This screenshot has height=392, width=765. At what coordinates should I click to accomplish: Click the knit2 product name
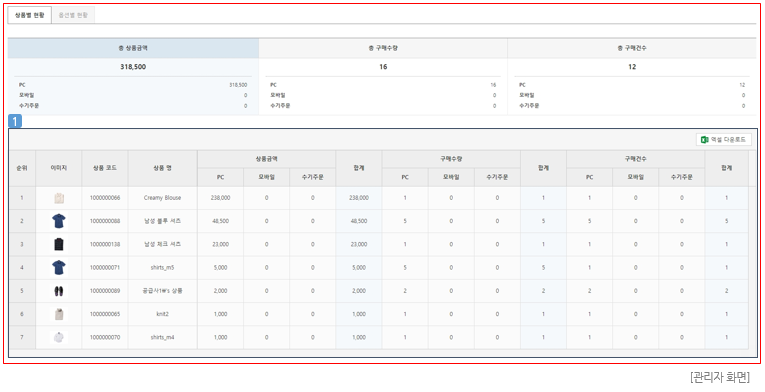(162, 314)
